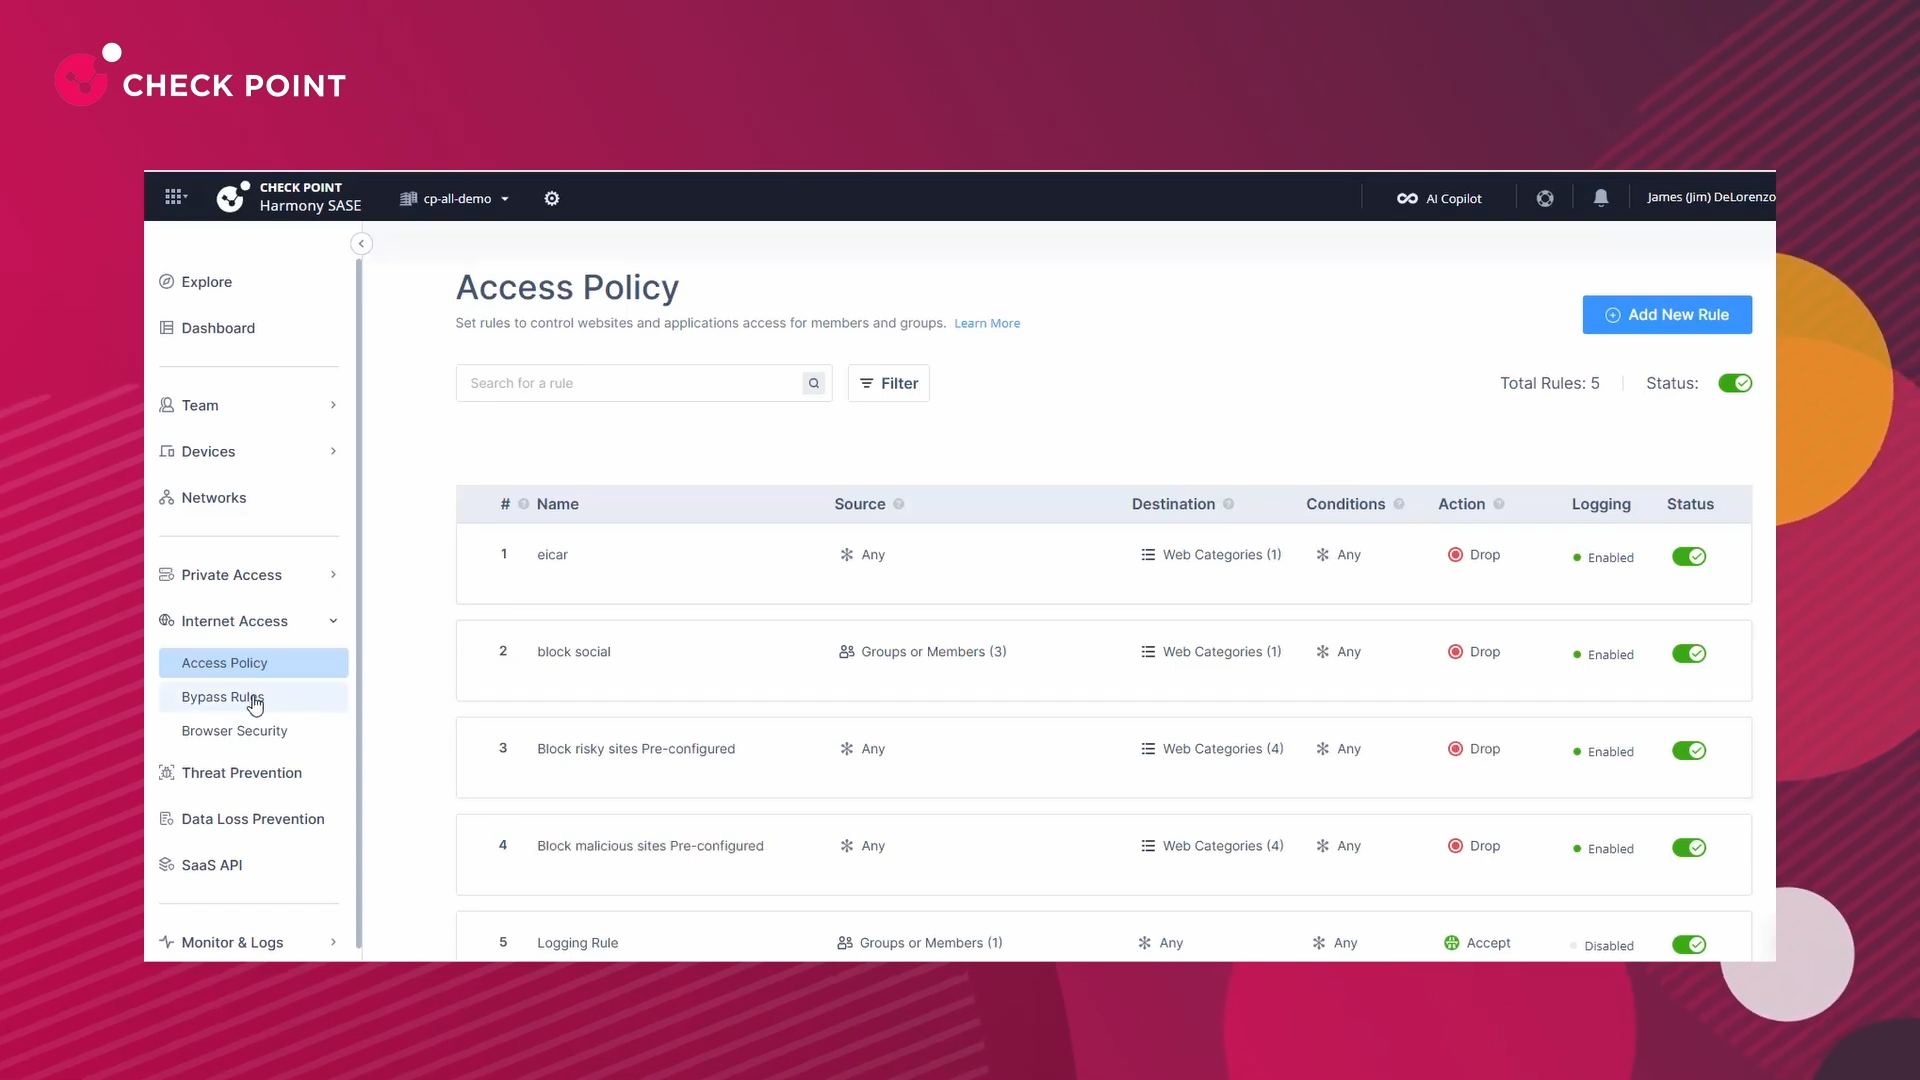This screenshot has height=1080, width=1920.
Task: Collapse the sidebar with the arrow button
Action: pyautogui.click(x=361, y=244)
